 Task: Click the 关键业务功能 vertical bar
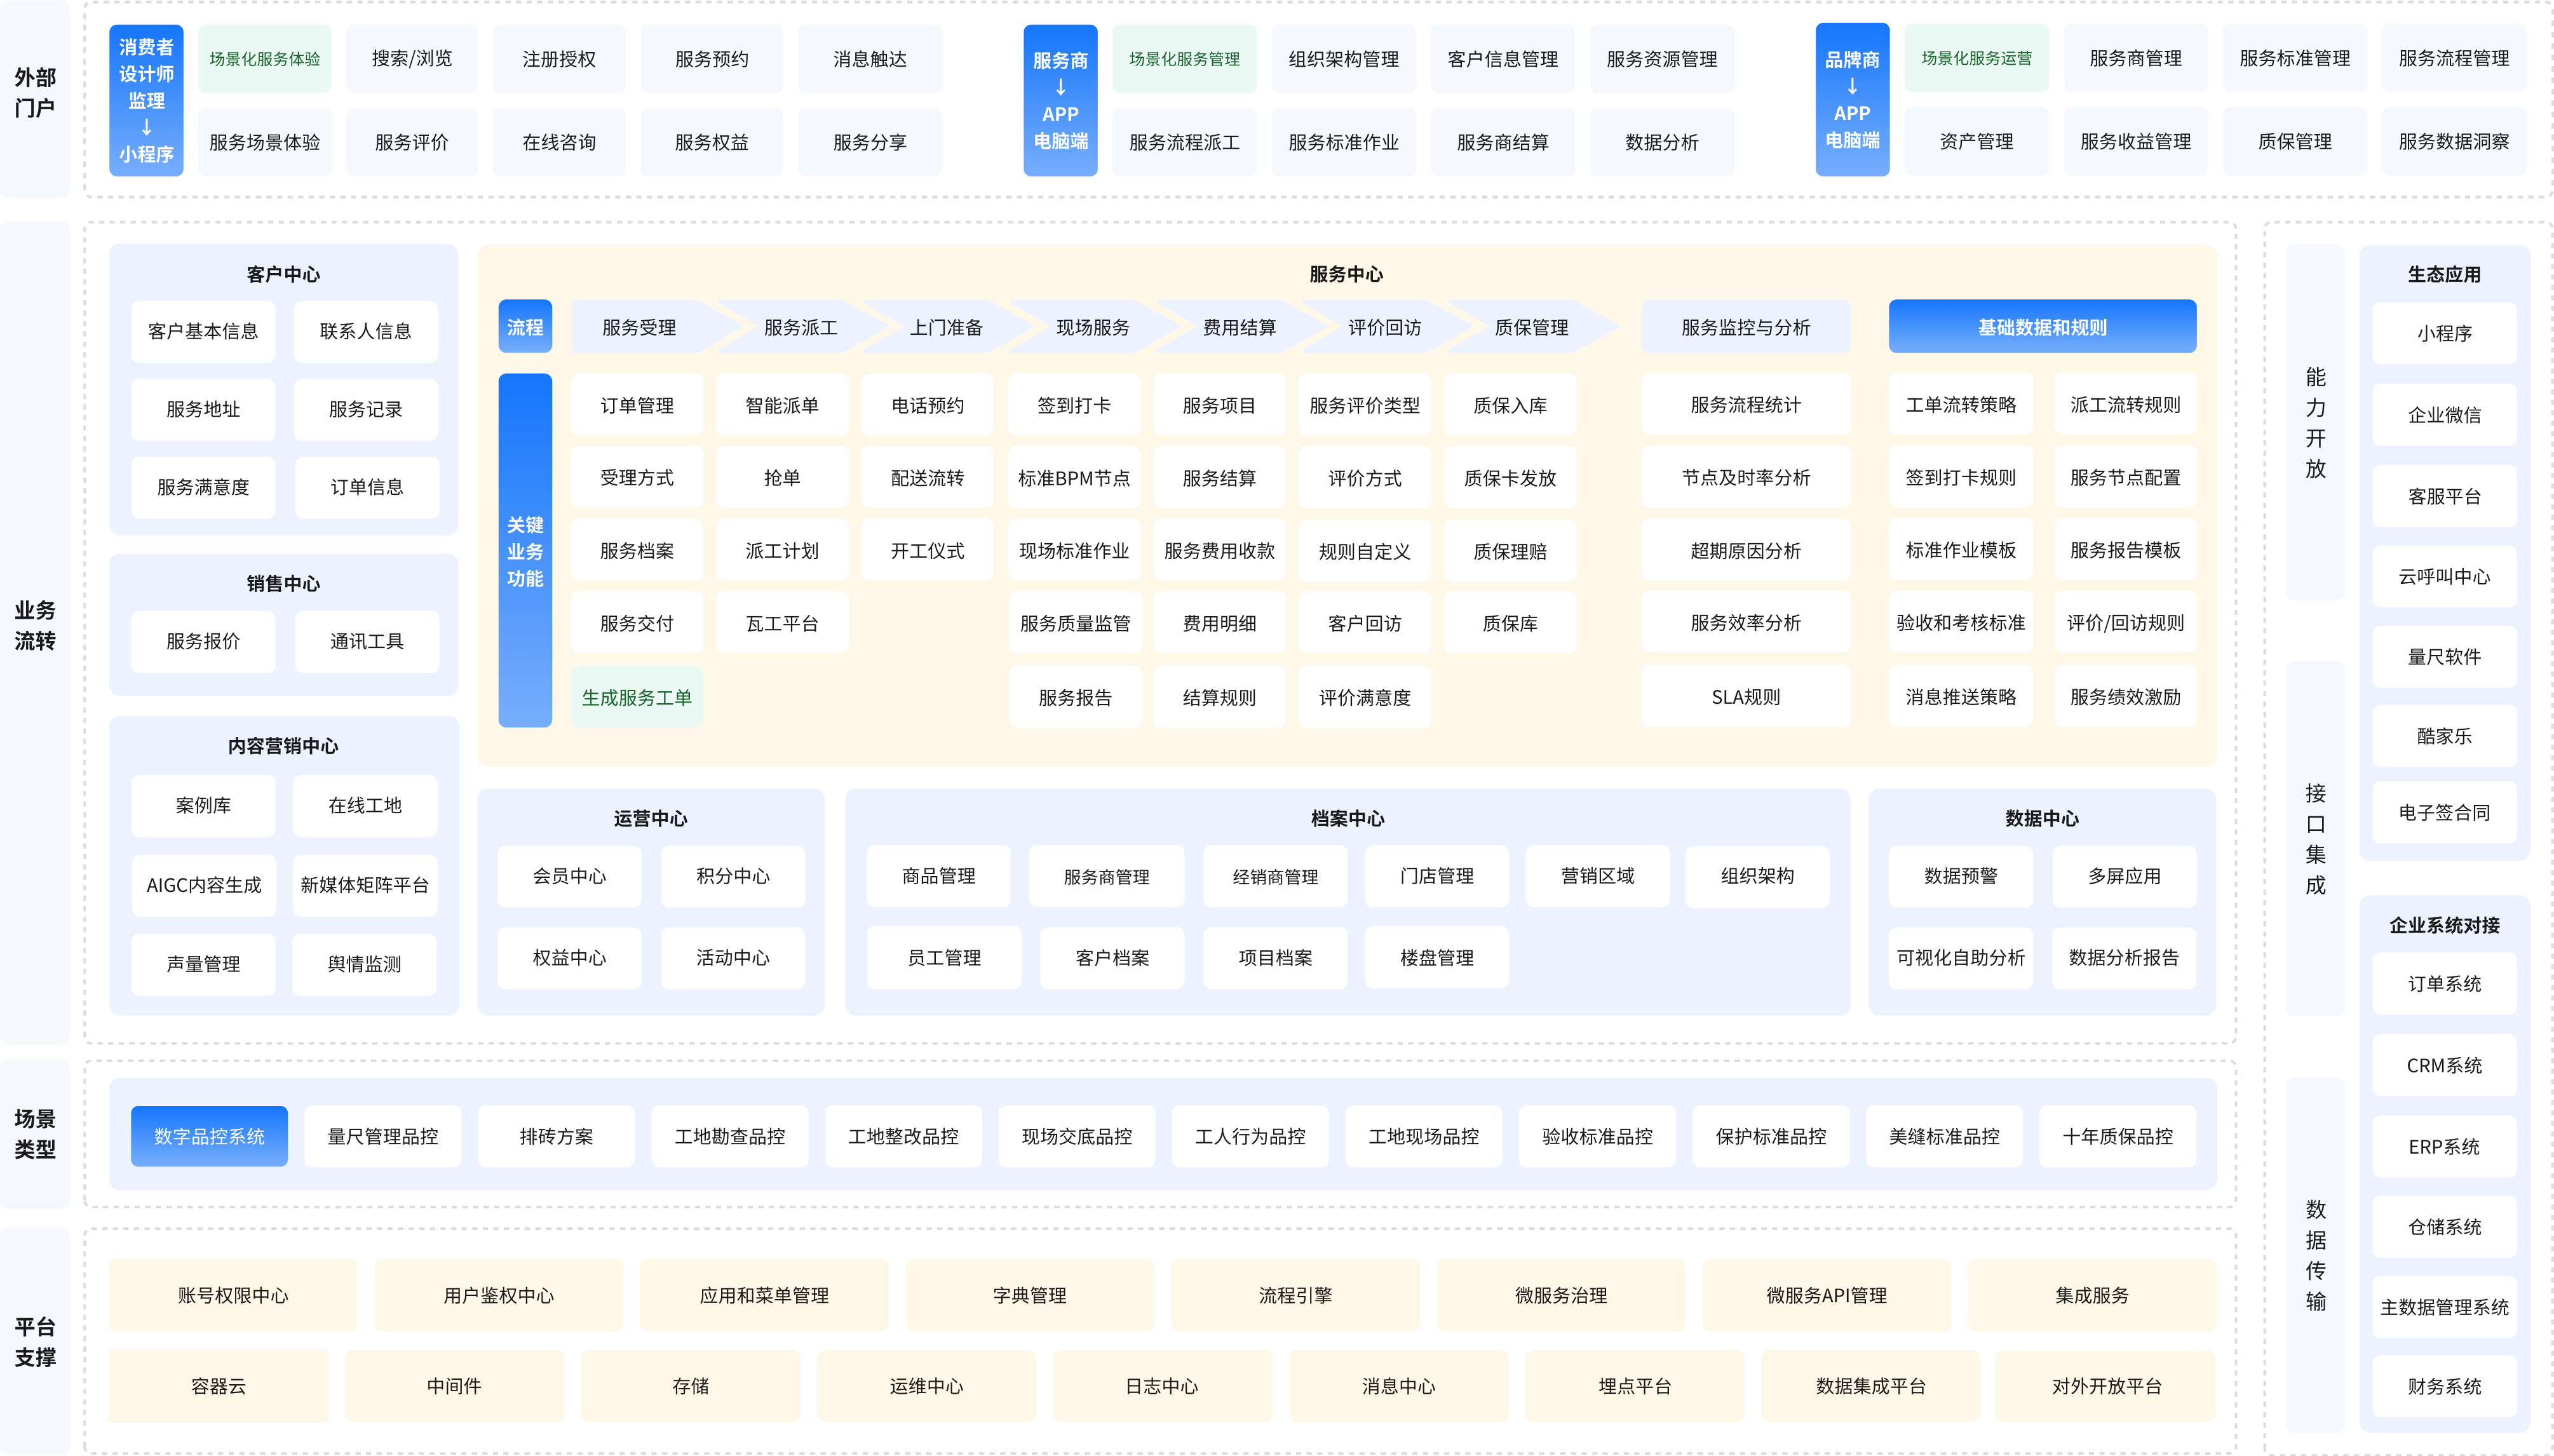pyautogui.click(x=525, y=550)
